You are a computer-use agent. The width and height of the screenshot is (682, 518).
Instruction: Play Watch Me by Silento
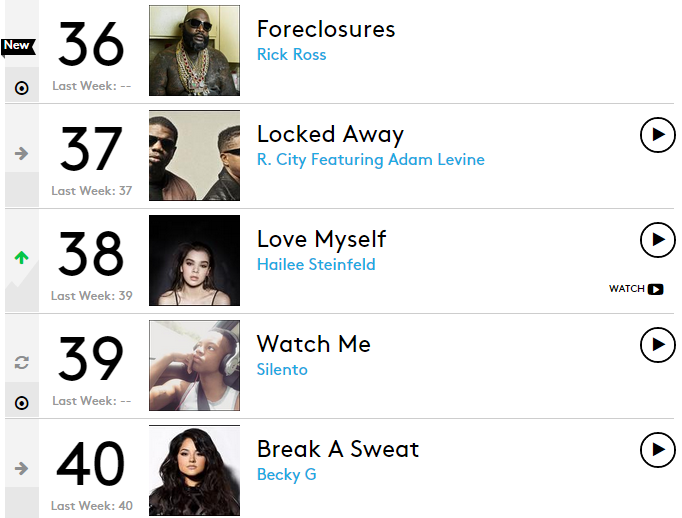pos(657,344)
